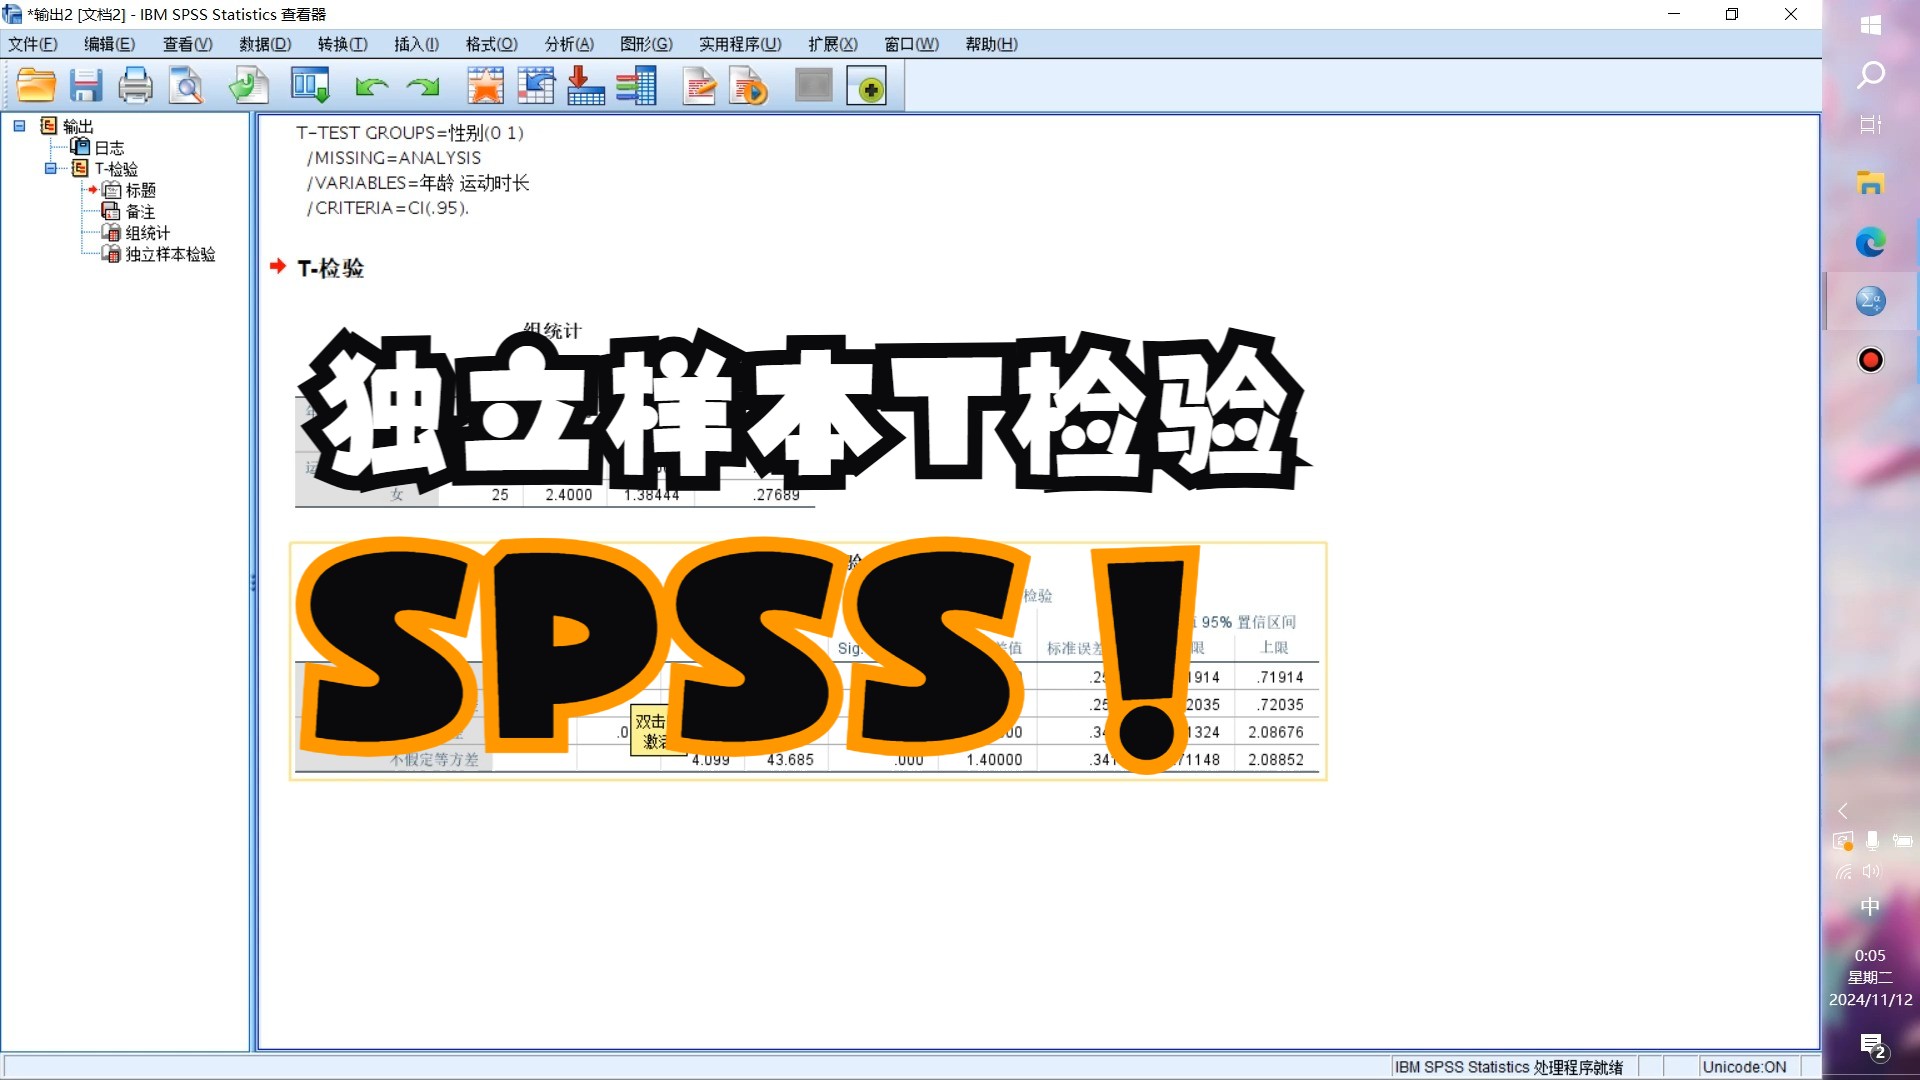Viewport: 1920px width, 1080px height.
Task: Select 备注 in the outline
Action: point(140,212)
